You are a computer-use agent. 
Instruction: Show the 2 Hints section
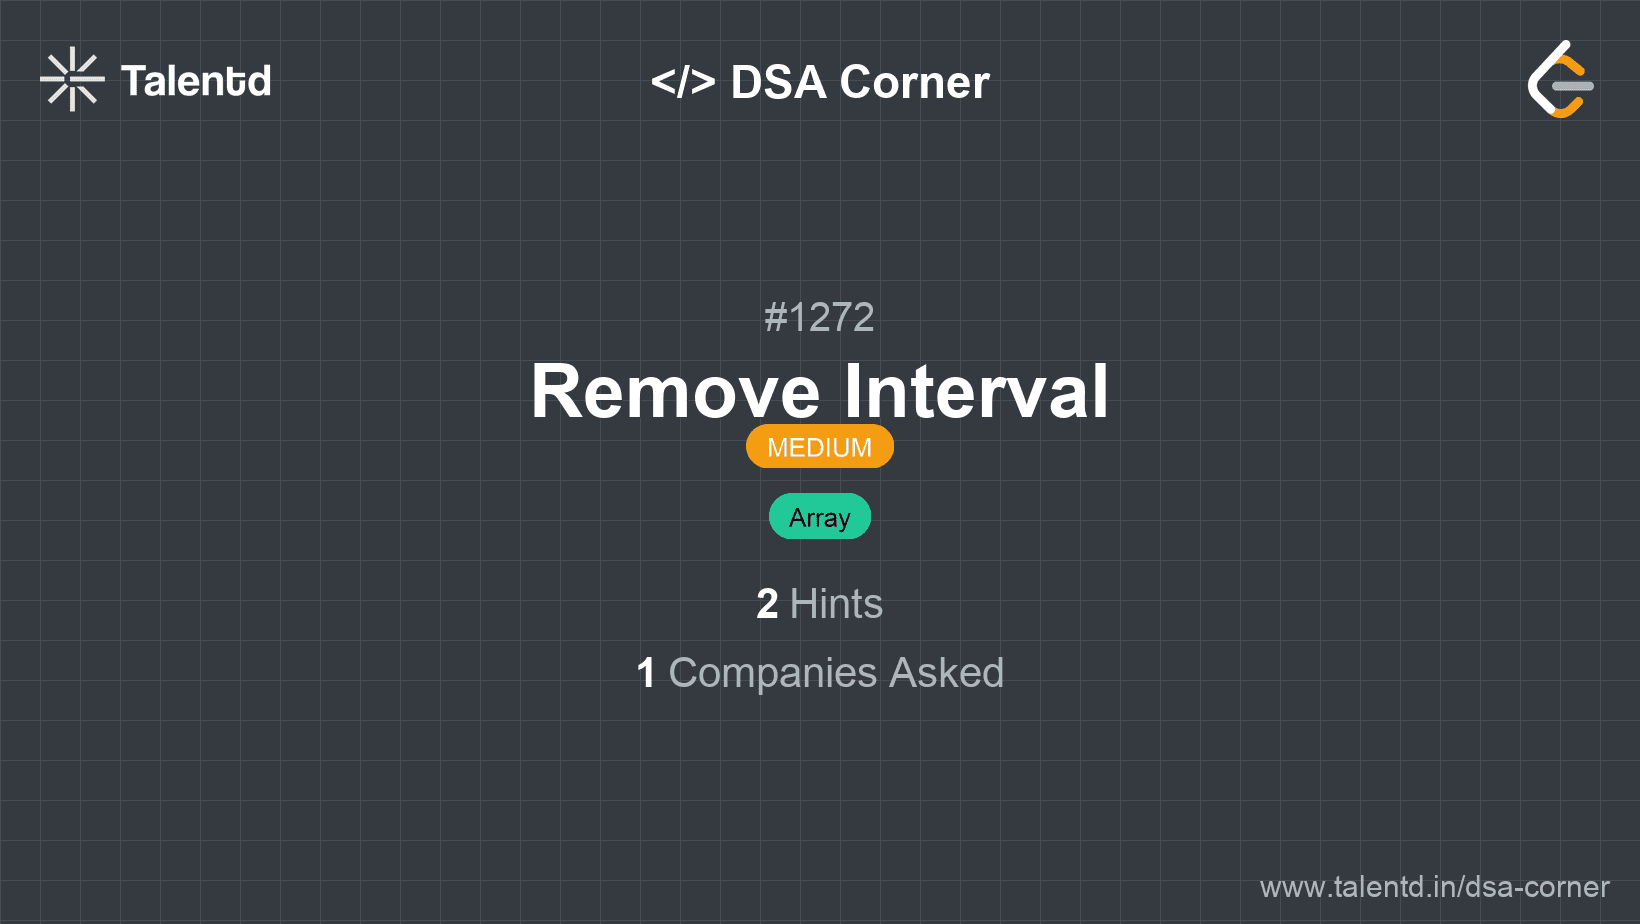coord(820,604)
